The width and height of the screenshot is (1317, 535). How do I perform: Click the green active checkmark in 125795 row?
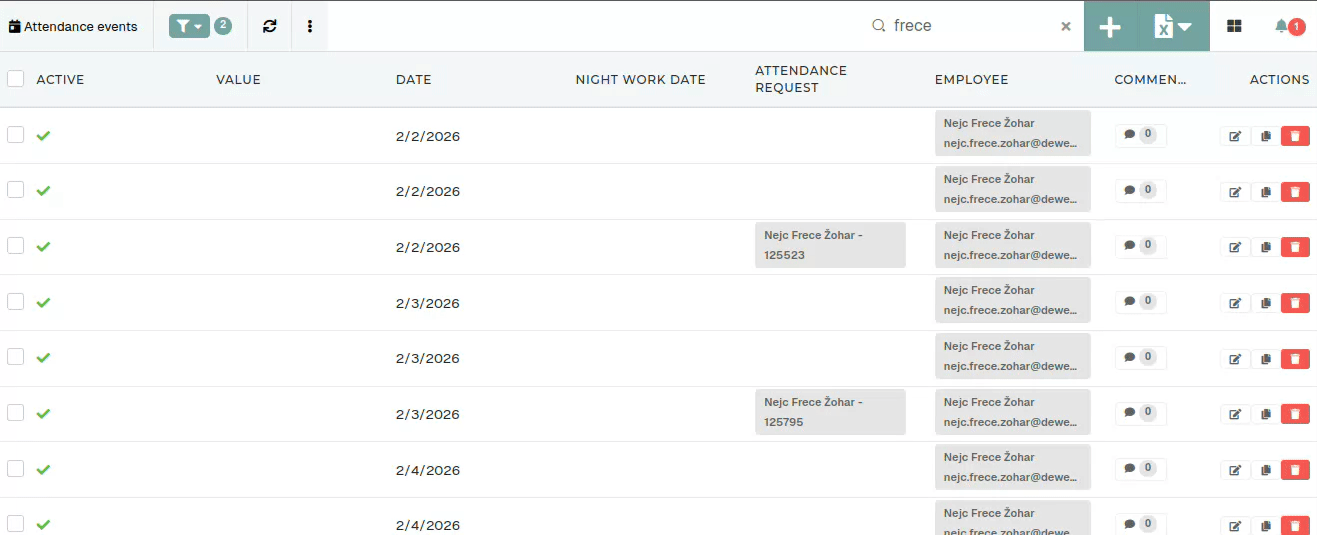43,413
